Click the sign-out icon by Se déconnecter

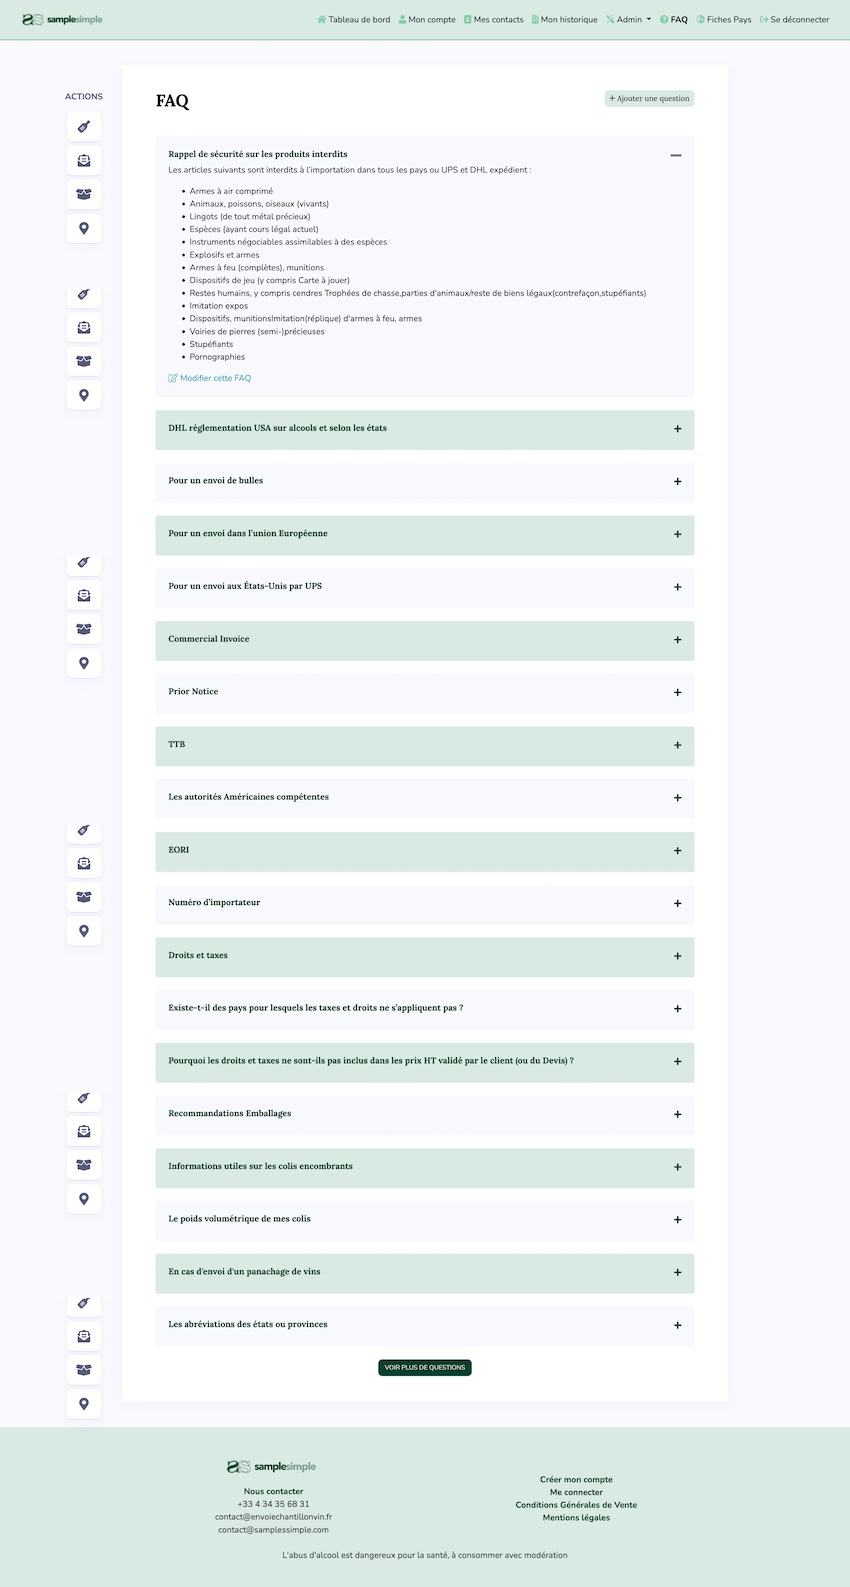[x=764, y=20]
